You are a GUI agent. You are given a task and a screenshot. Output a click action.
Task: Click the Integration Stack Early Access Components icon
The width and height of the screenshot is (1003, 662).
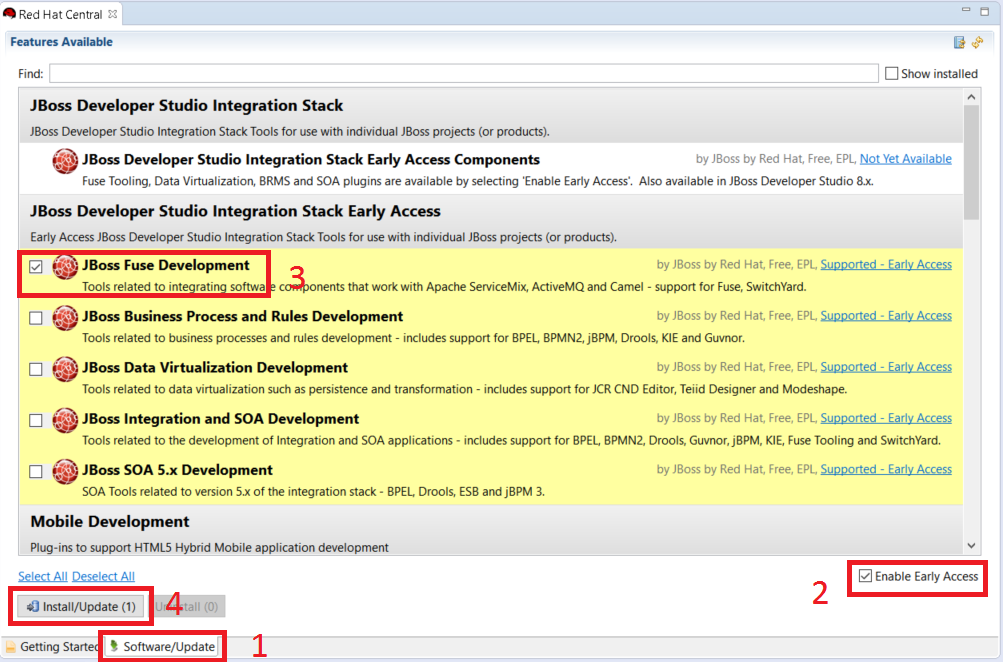pyautogui.click(x=65, y=161)
